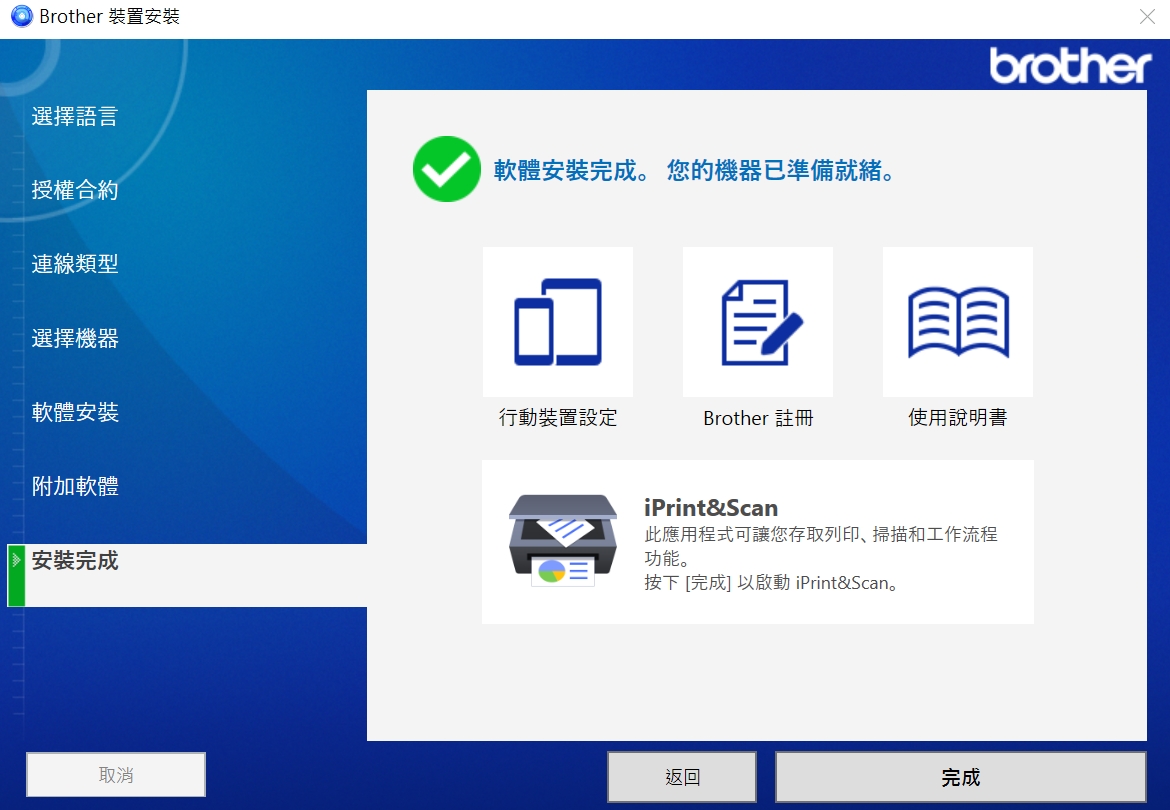This screenshot has width=1170, height=810.
Task: Select the 選擇語言 step in sidebar
Action: click(75, 116)
